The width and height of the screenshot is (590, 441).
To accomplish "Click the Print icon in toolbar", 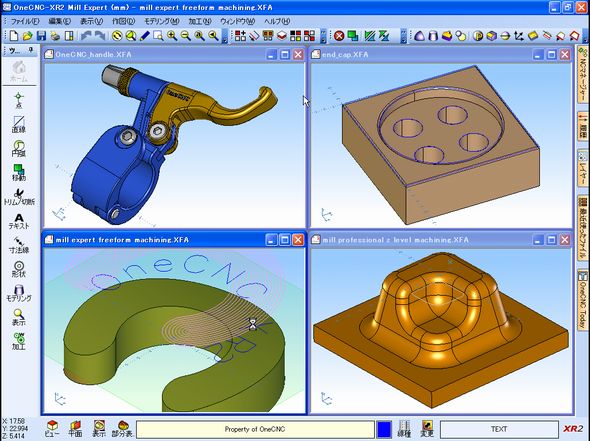I will (x=55, y=36).
